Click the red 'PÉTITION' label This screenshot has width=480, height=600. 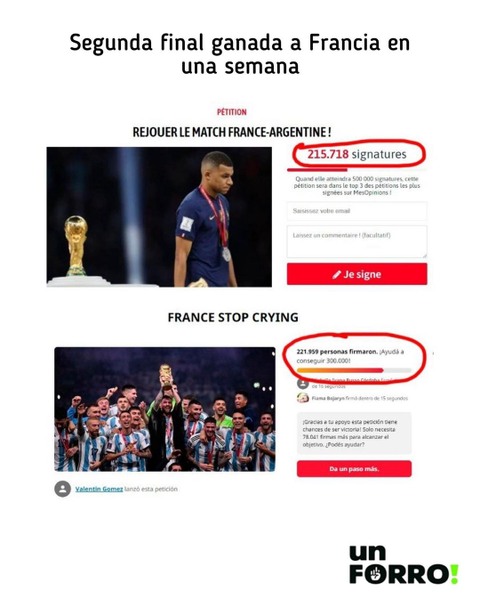pyautogui.click(x=232, y=112)
